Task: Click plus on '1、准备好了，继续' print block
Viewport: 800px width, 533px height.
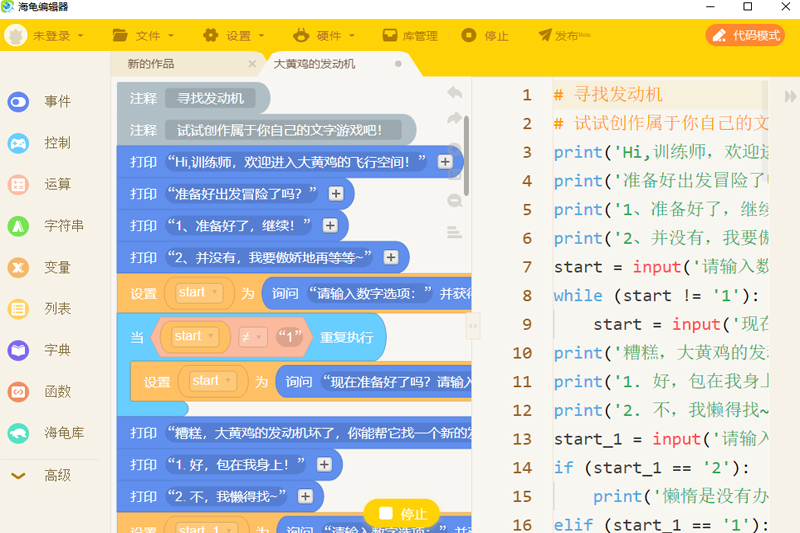Action: point(330,225)
